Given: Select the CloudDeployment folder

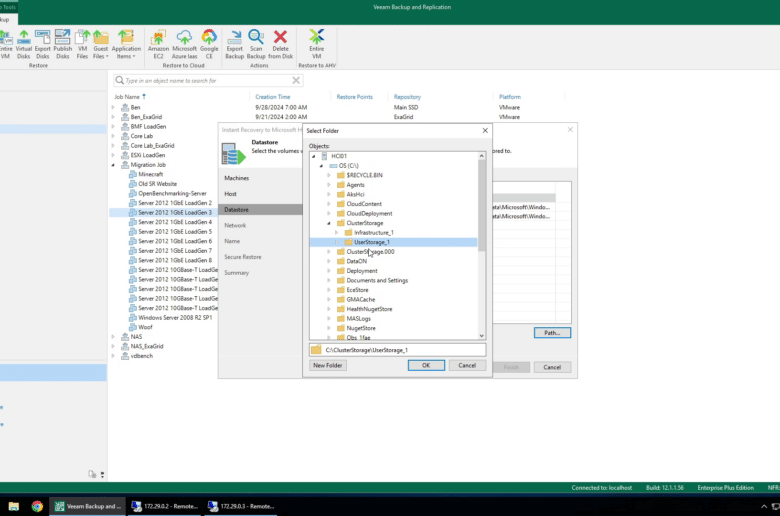Looking at the screenshot, I should click(369, 213).
